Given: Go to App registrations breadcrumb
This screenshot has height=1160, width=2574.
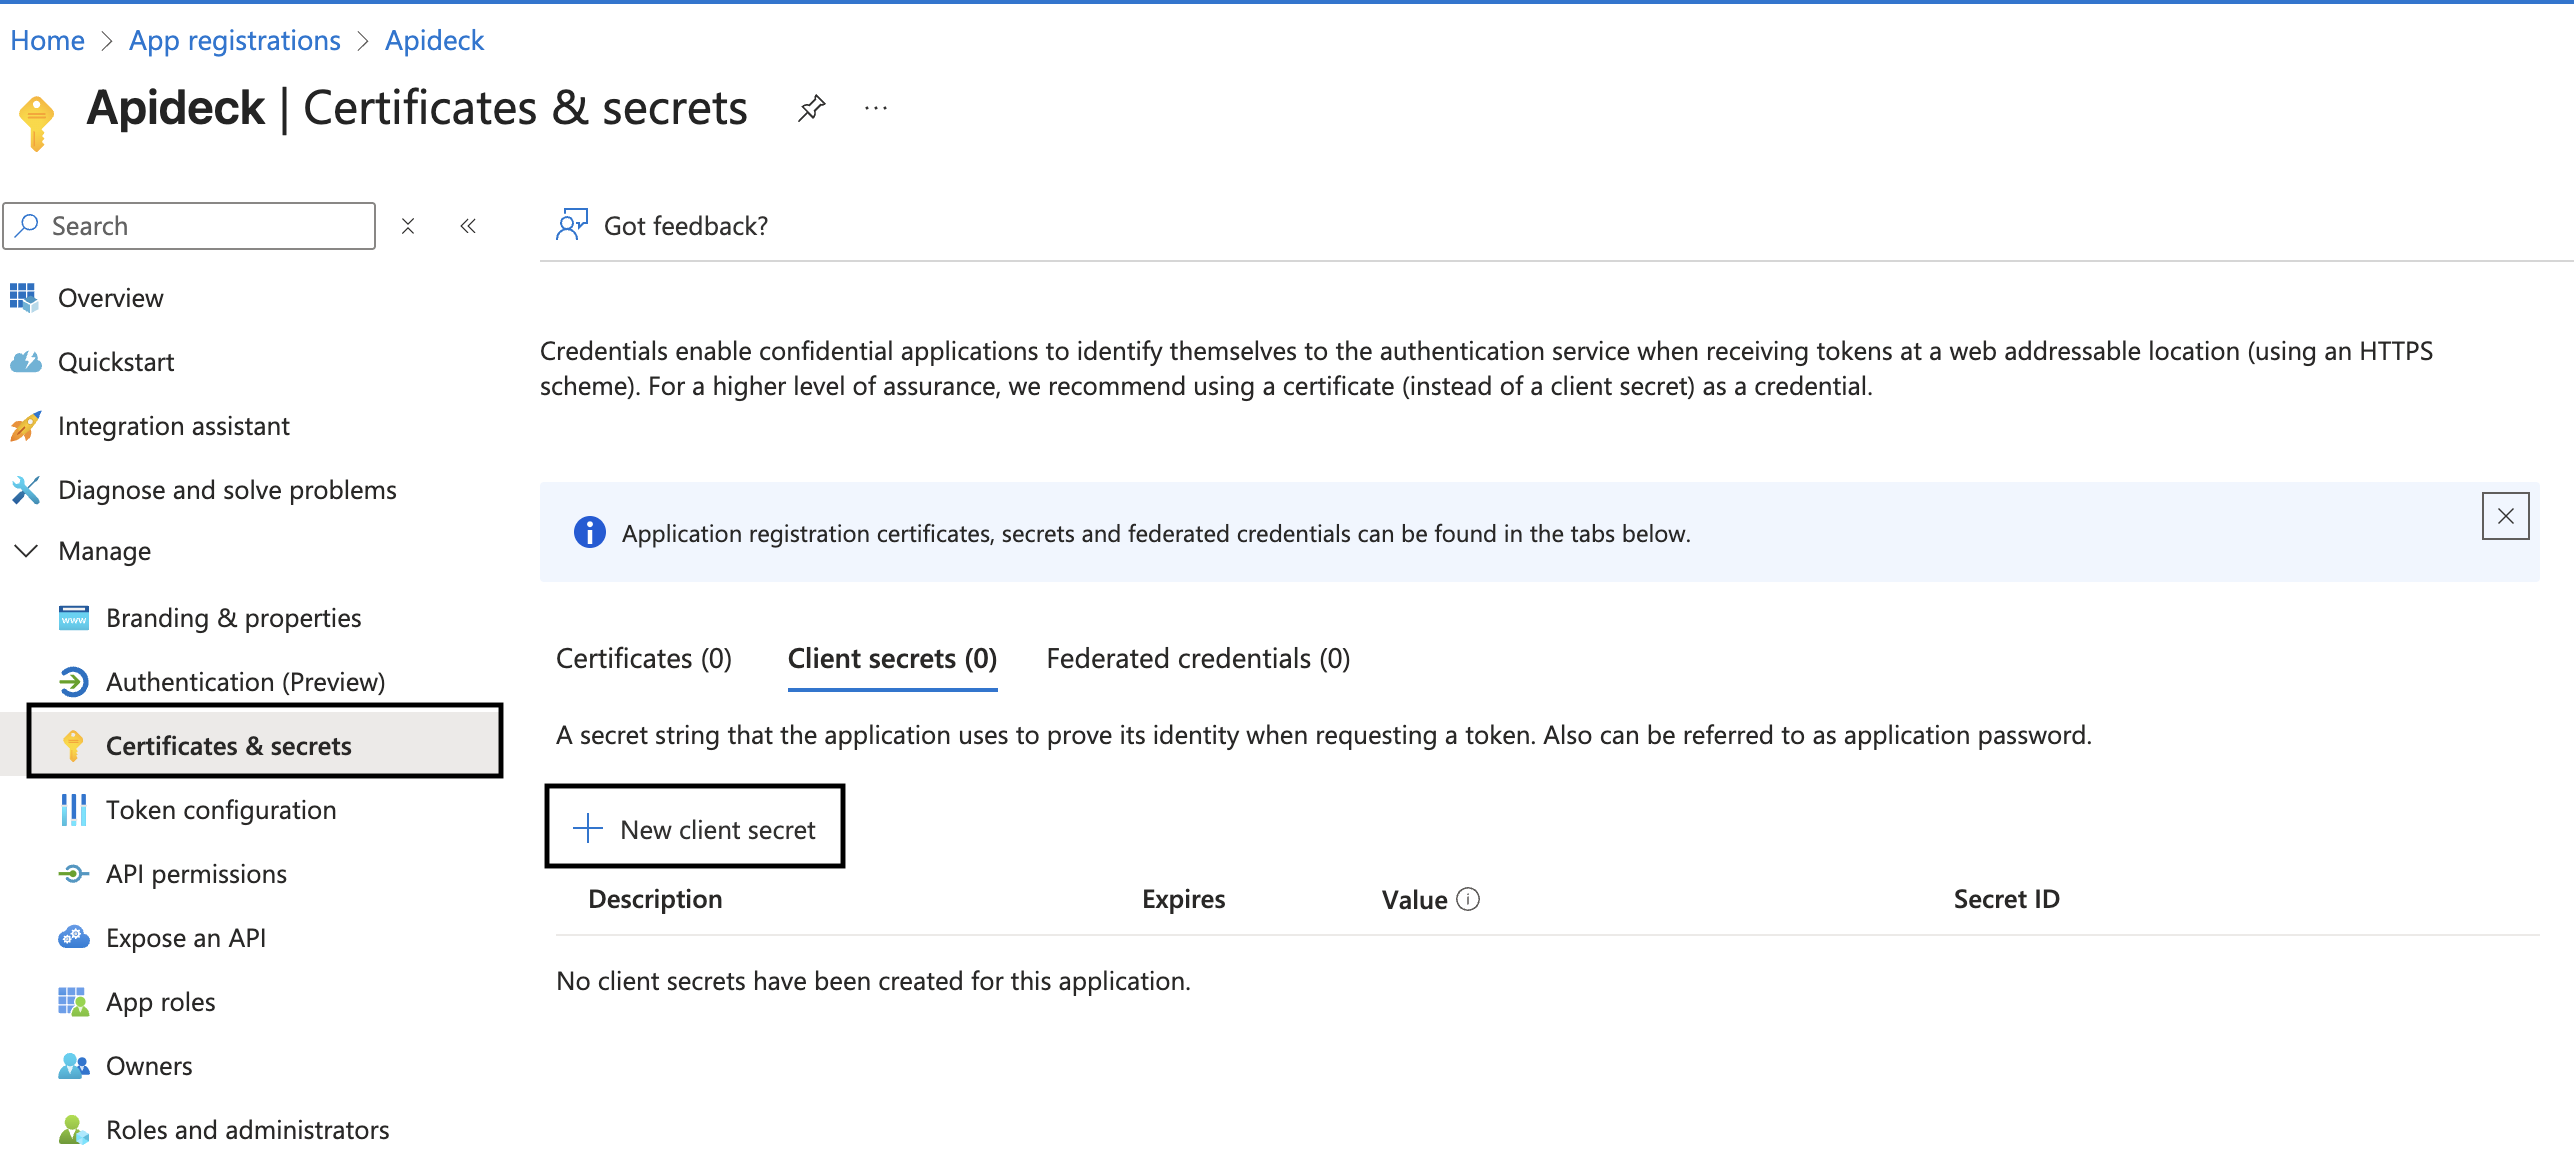Looking at the screenshot, I should (x=234, y=40).
